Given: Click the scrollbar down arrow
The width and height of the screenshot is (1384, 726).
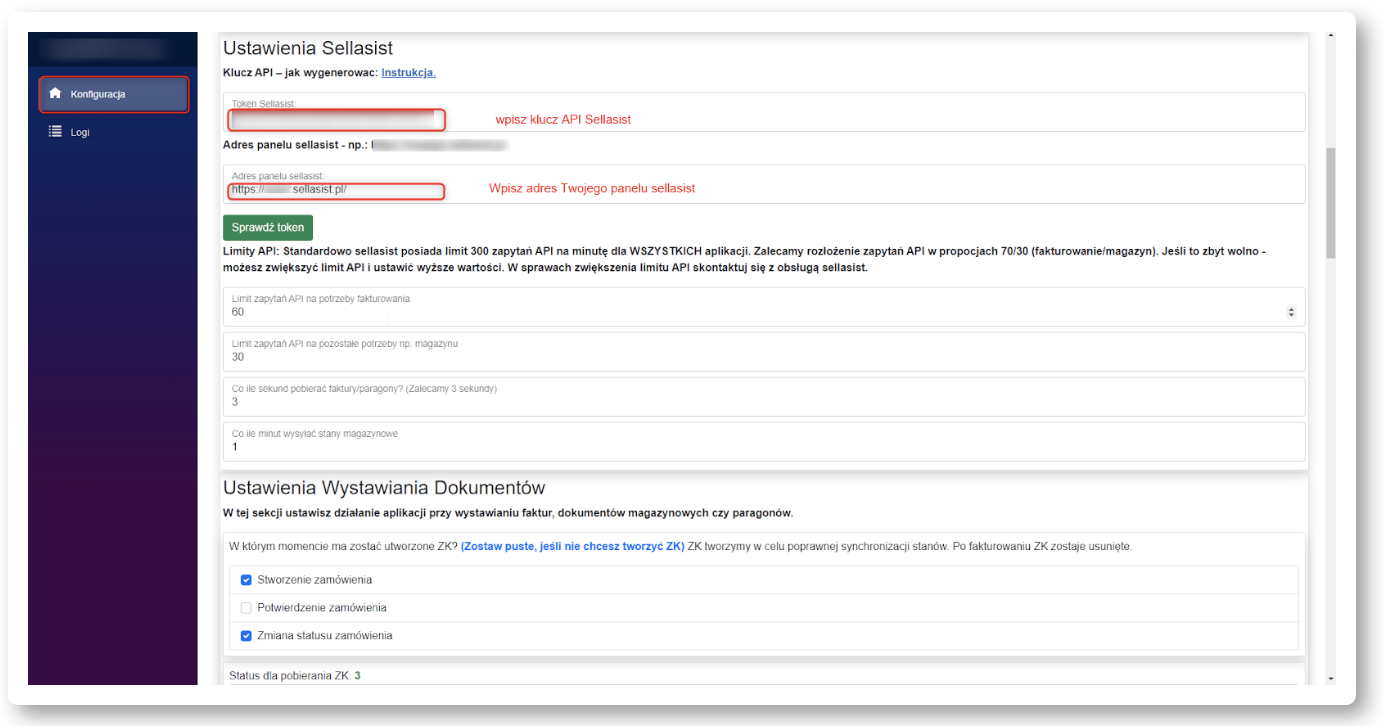Looking at the screenshot, I should 1330,678.
